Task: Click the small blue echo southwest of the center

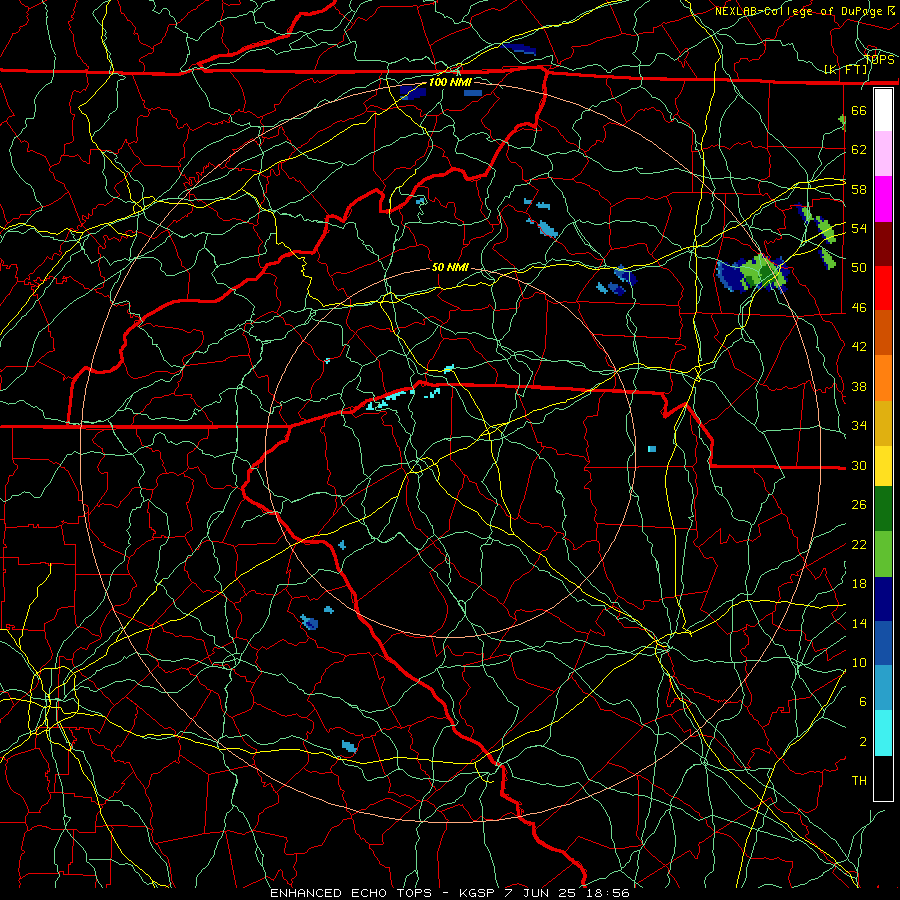Action: [x=309, y=622]
